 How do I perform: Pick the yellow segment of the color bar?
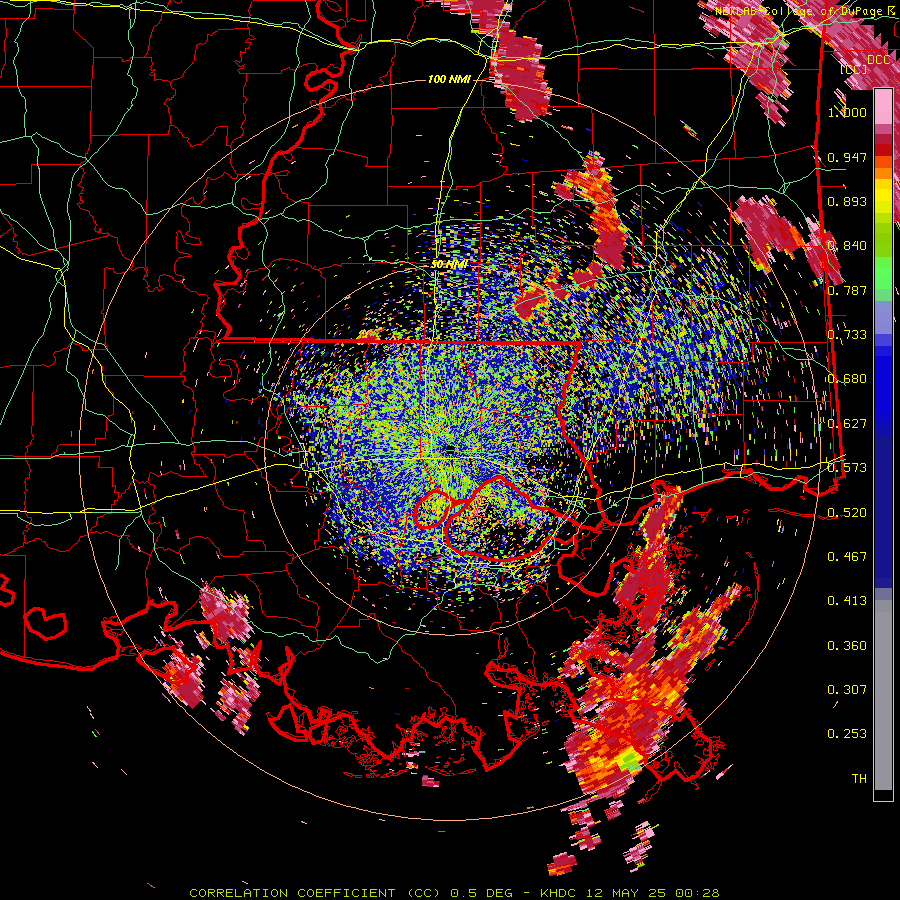tap(883, 196)
